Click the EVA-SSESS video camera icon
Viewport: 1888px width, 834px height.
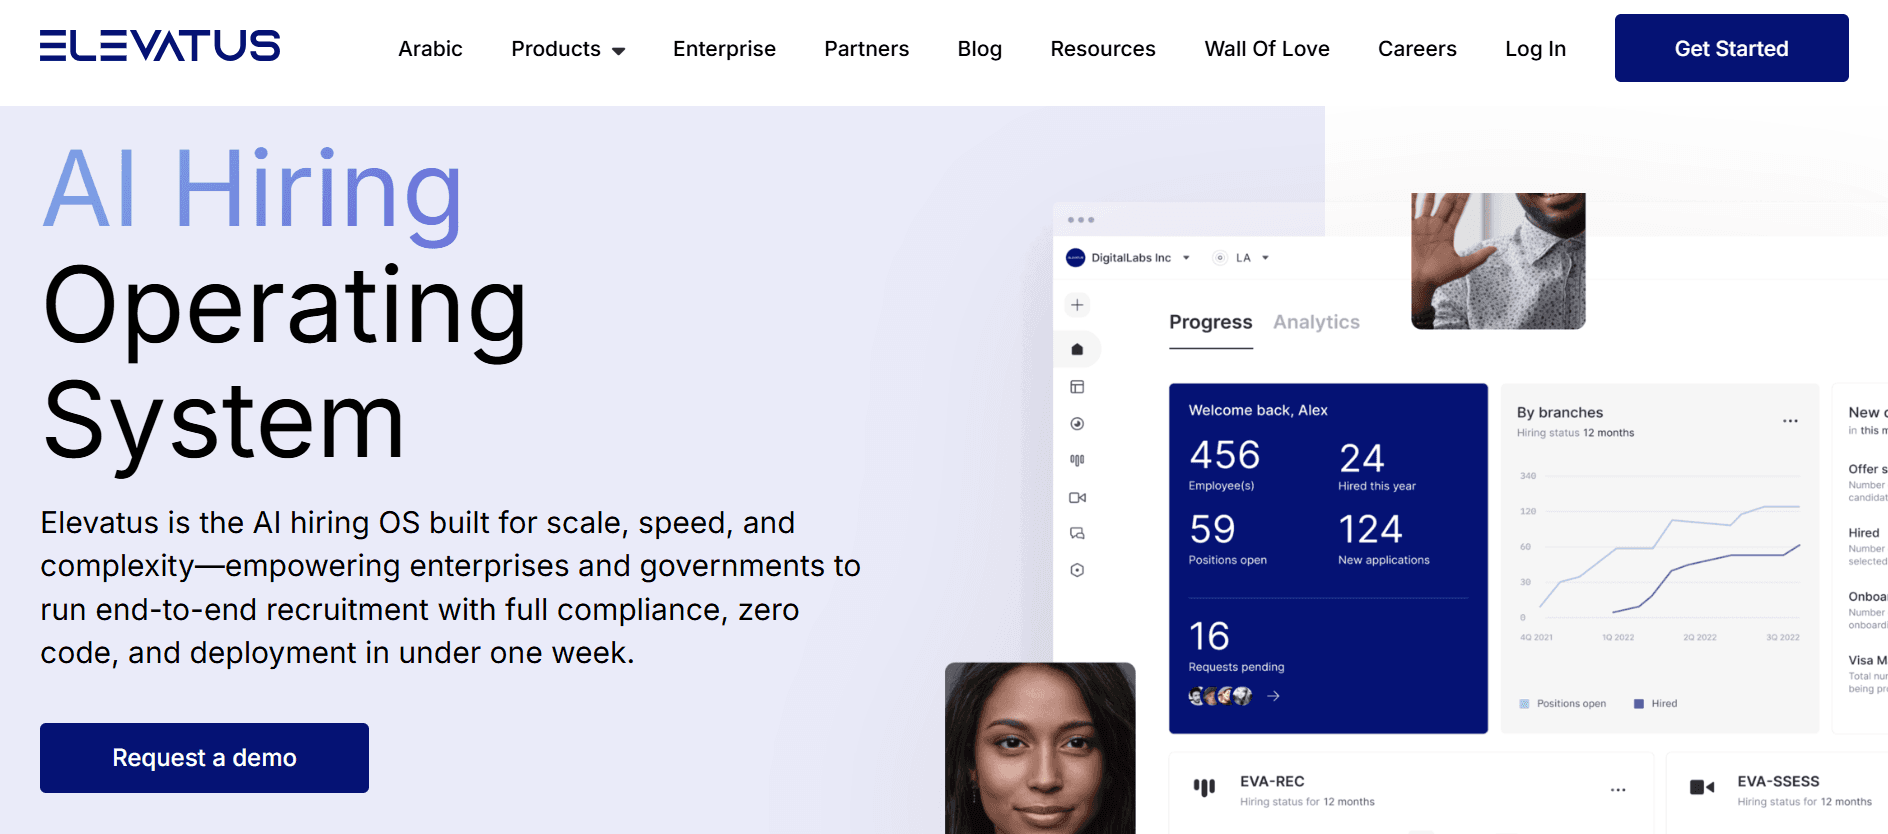click(x=1702, y=787)
